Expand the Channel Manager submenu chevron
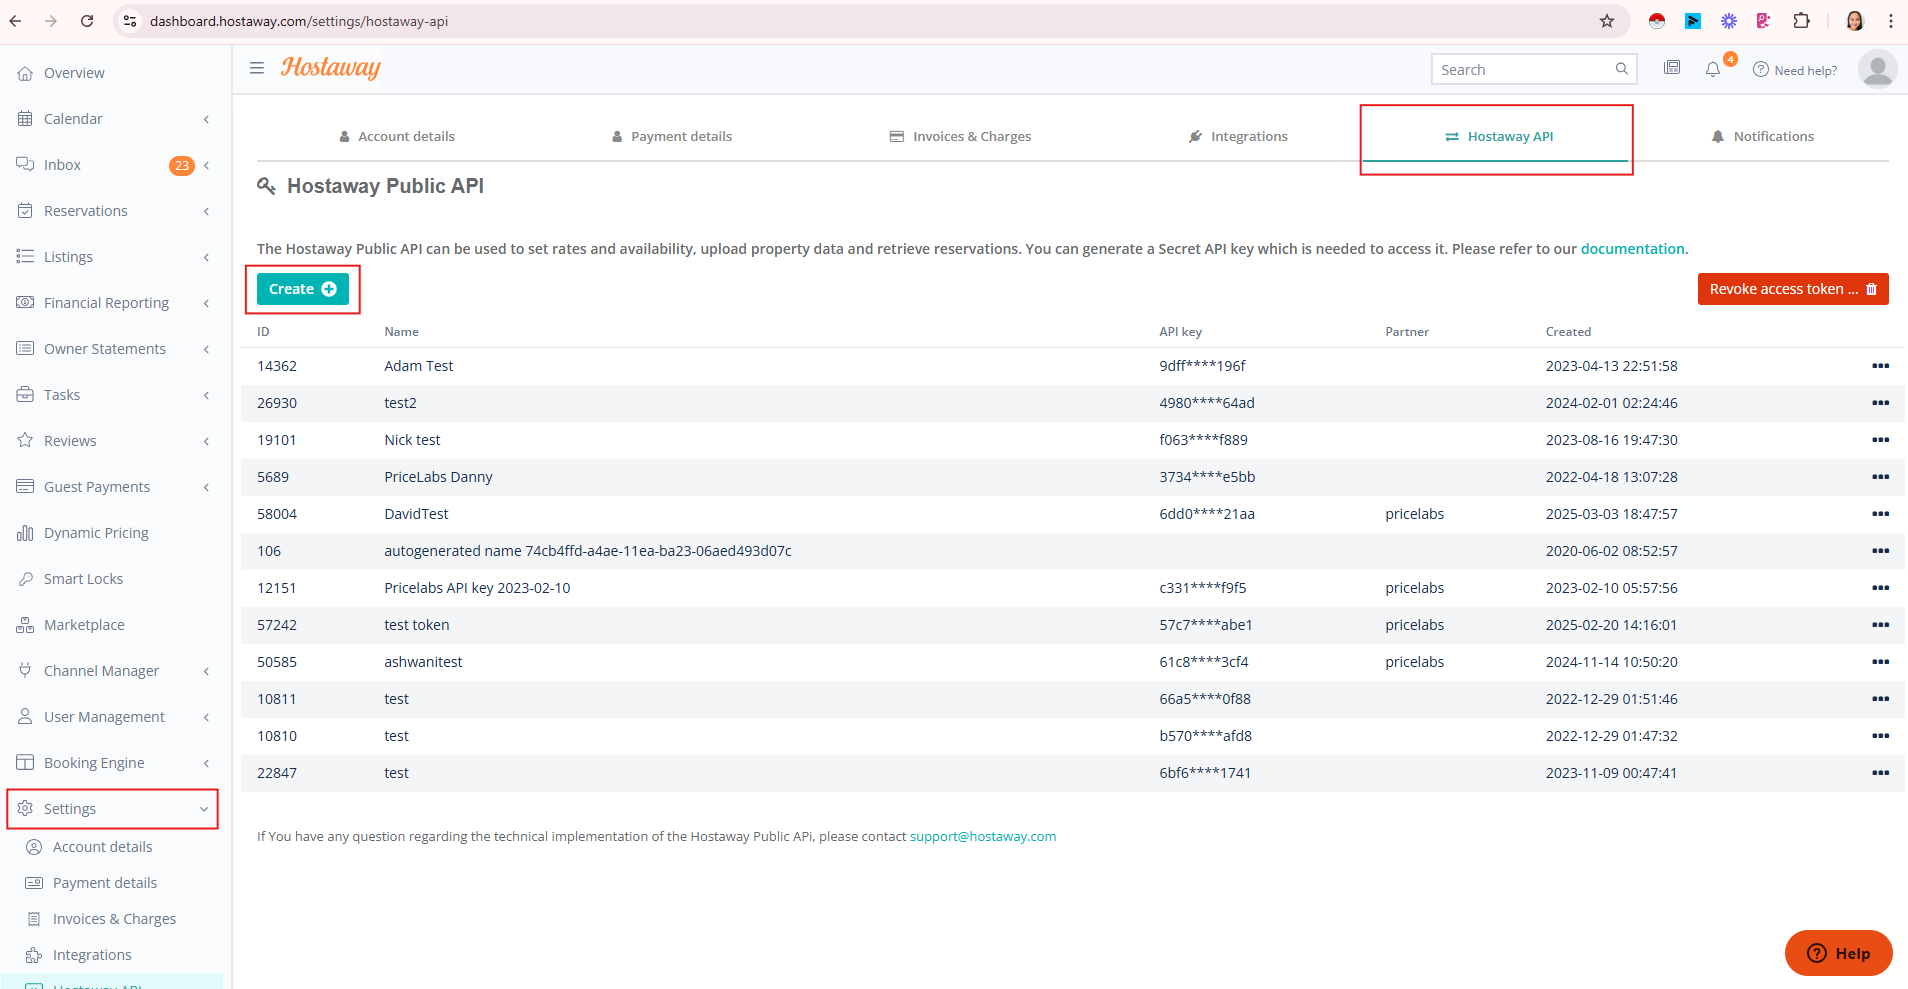The height and width of the screenshot is (989, 1908). tap(207, 671)
